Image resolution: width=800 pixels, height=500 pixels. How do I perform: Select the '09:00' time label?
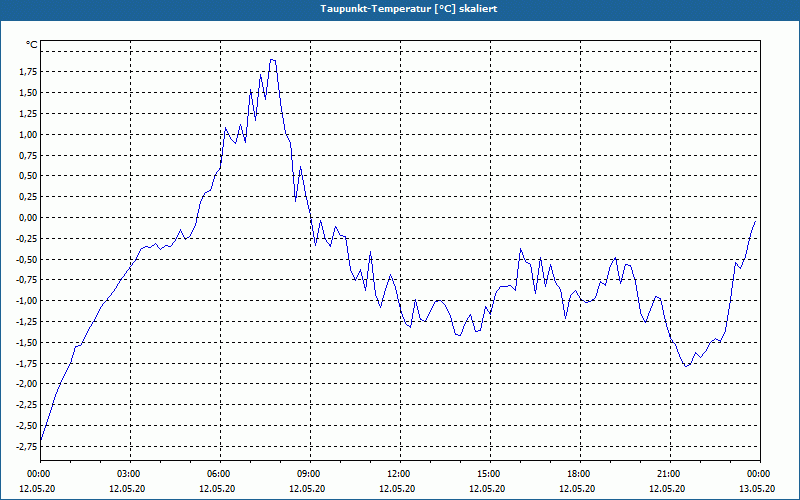point(310,474)
